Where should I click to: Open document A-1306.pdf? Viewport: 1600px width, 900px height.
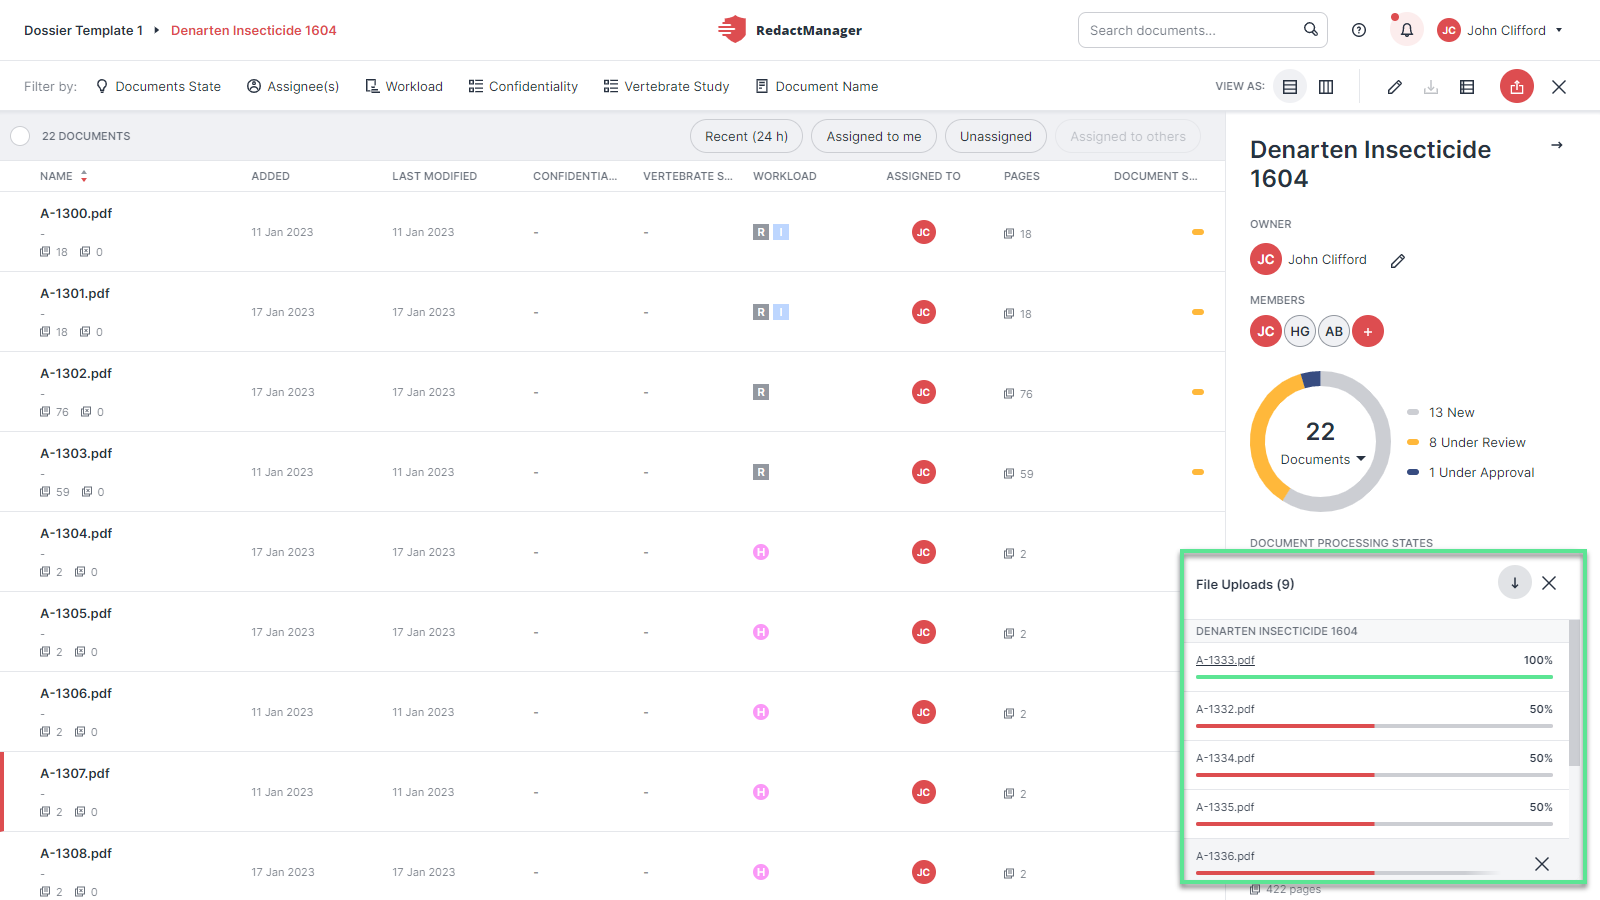[x=76, y=693]
